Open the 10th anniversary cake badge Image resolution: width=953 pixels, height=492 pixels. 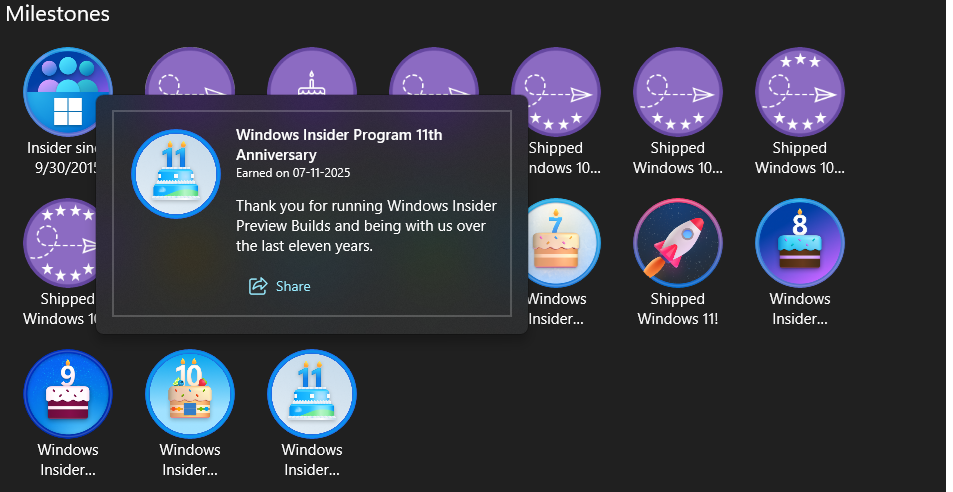pos(190,394)
